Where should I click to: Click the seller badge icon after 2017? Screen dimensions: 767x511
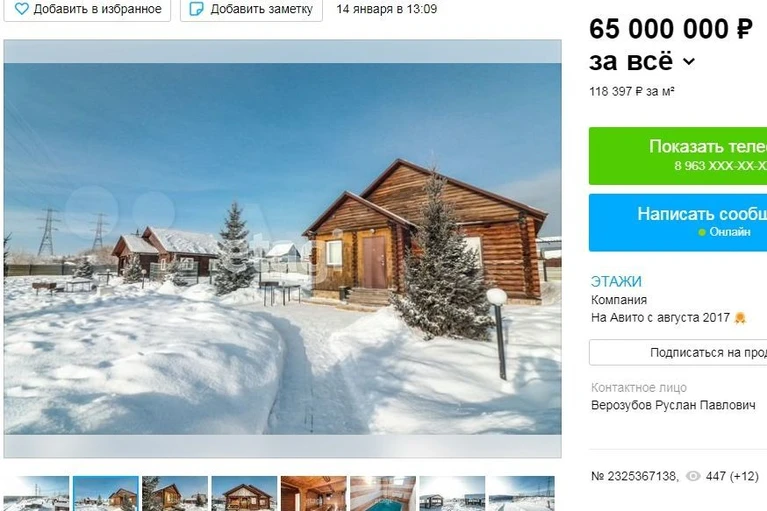(740, 318)
